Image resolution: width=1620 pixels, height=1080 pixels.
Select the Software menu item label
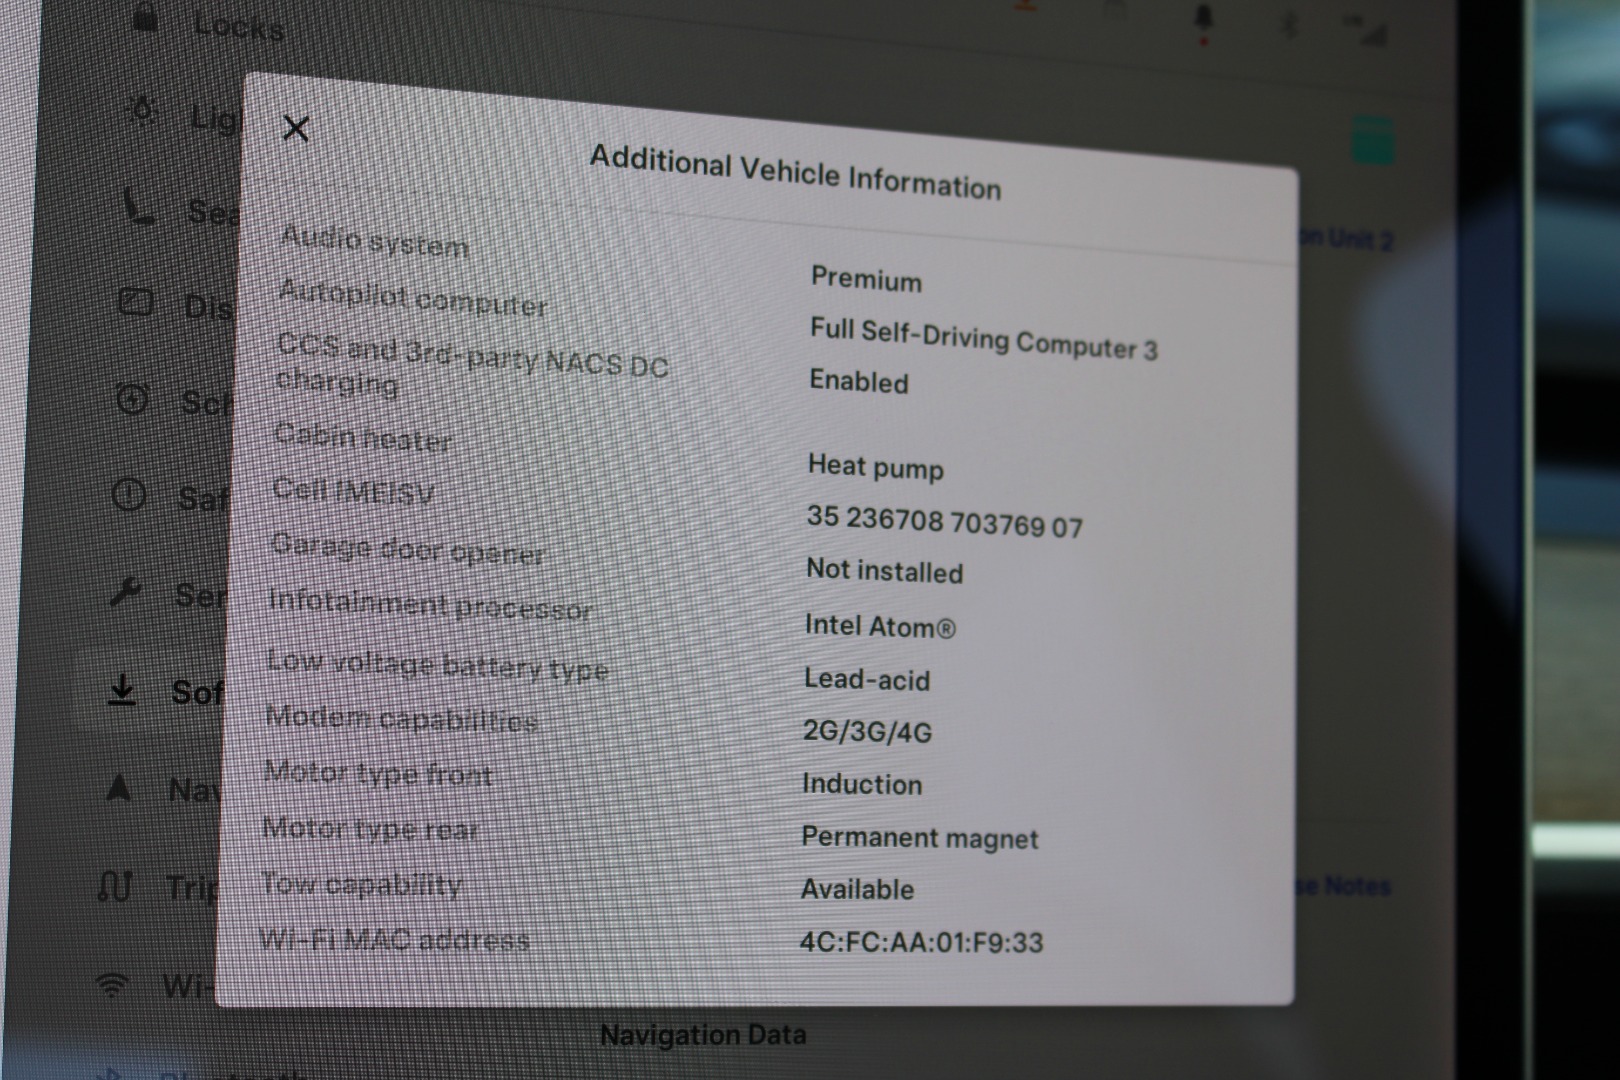coord(196,692)
